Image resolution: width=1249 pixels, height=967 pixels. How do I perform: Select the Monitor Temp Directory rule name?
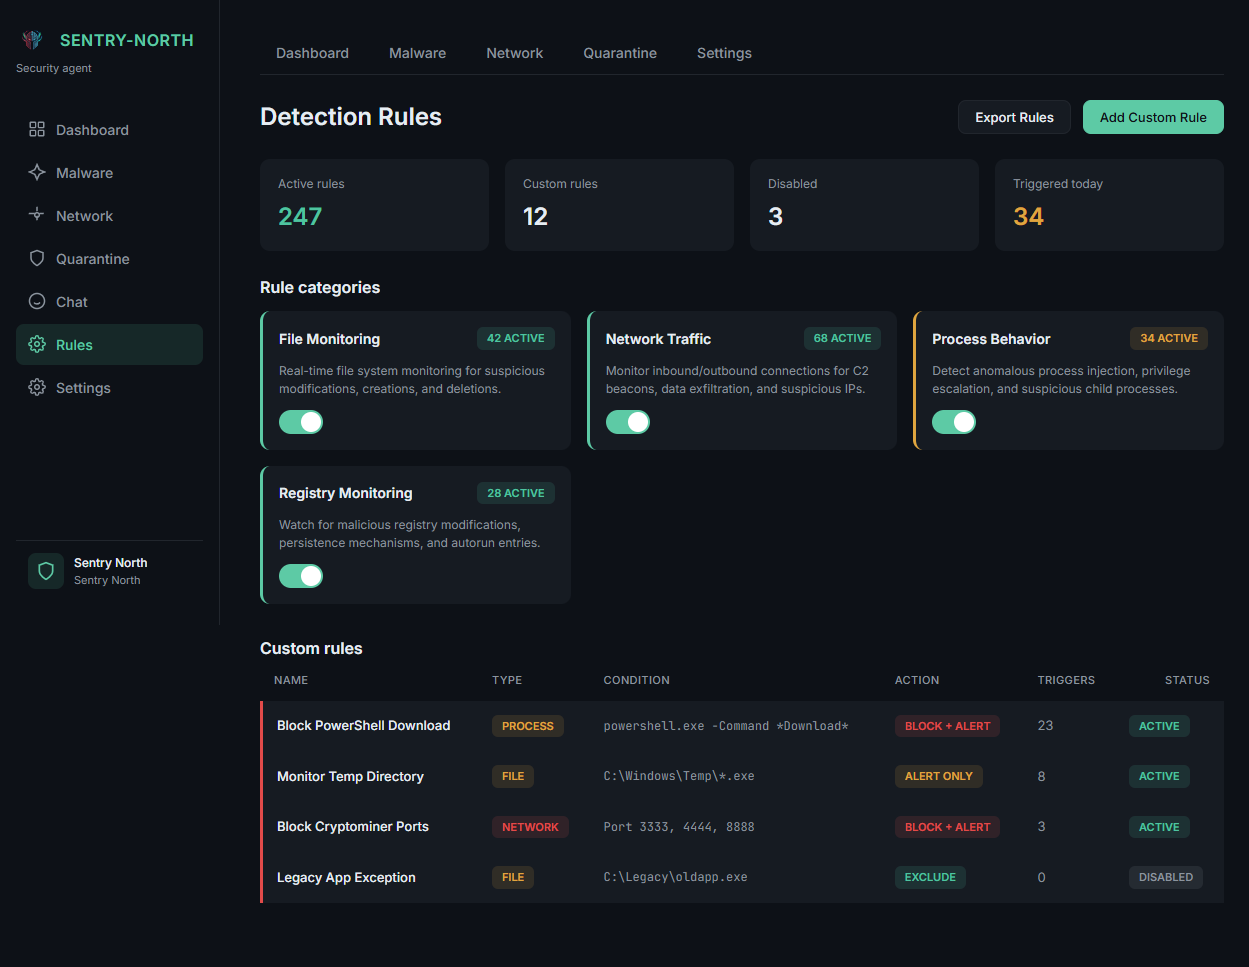[350, 776]
